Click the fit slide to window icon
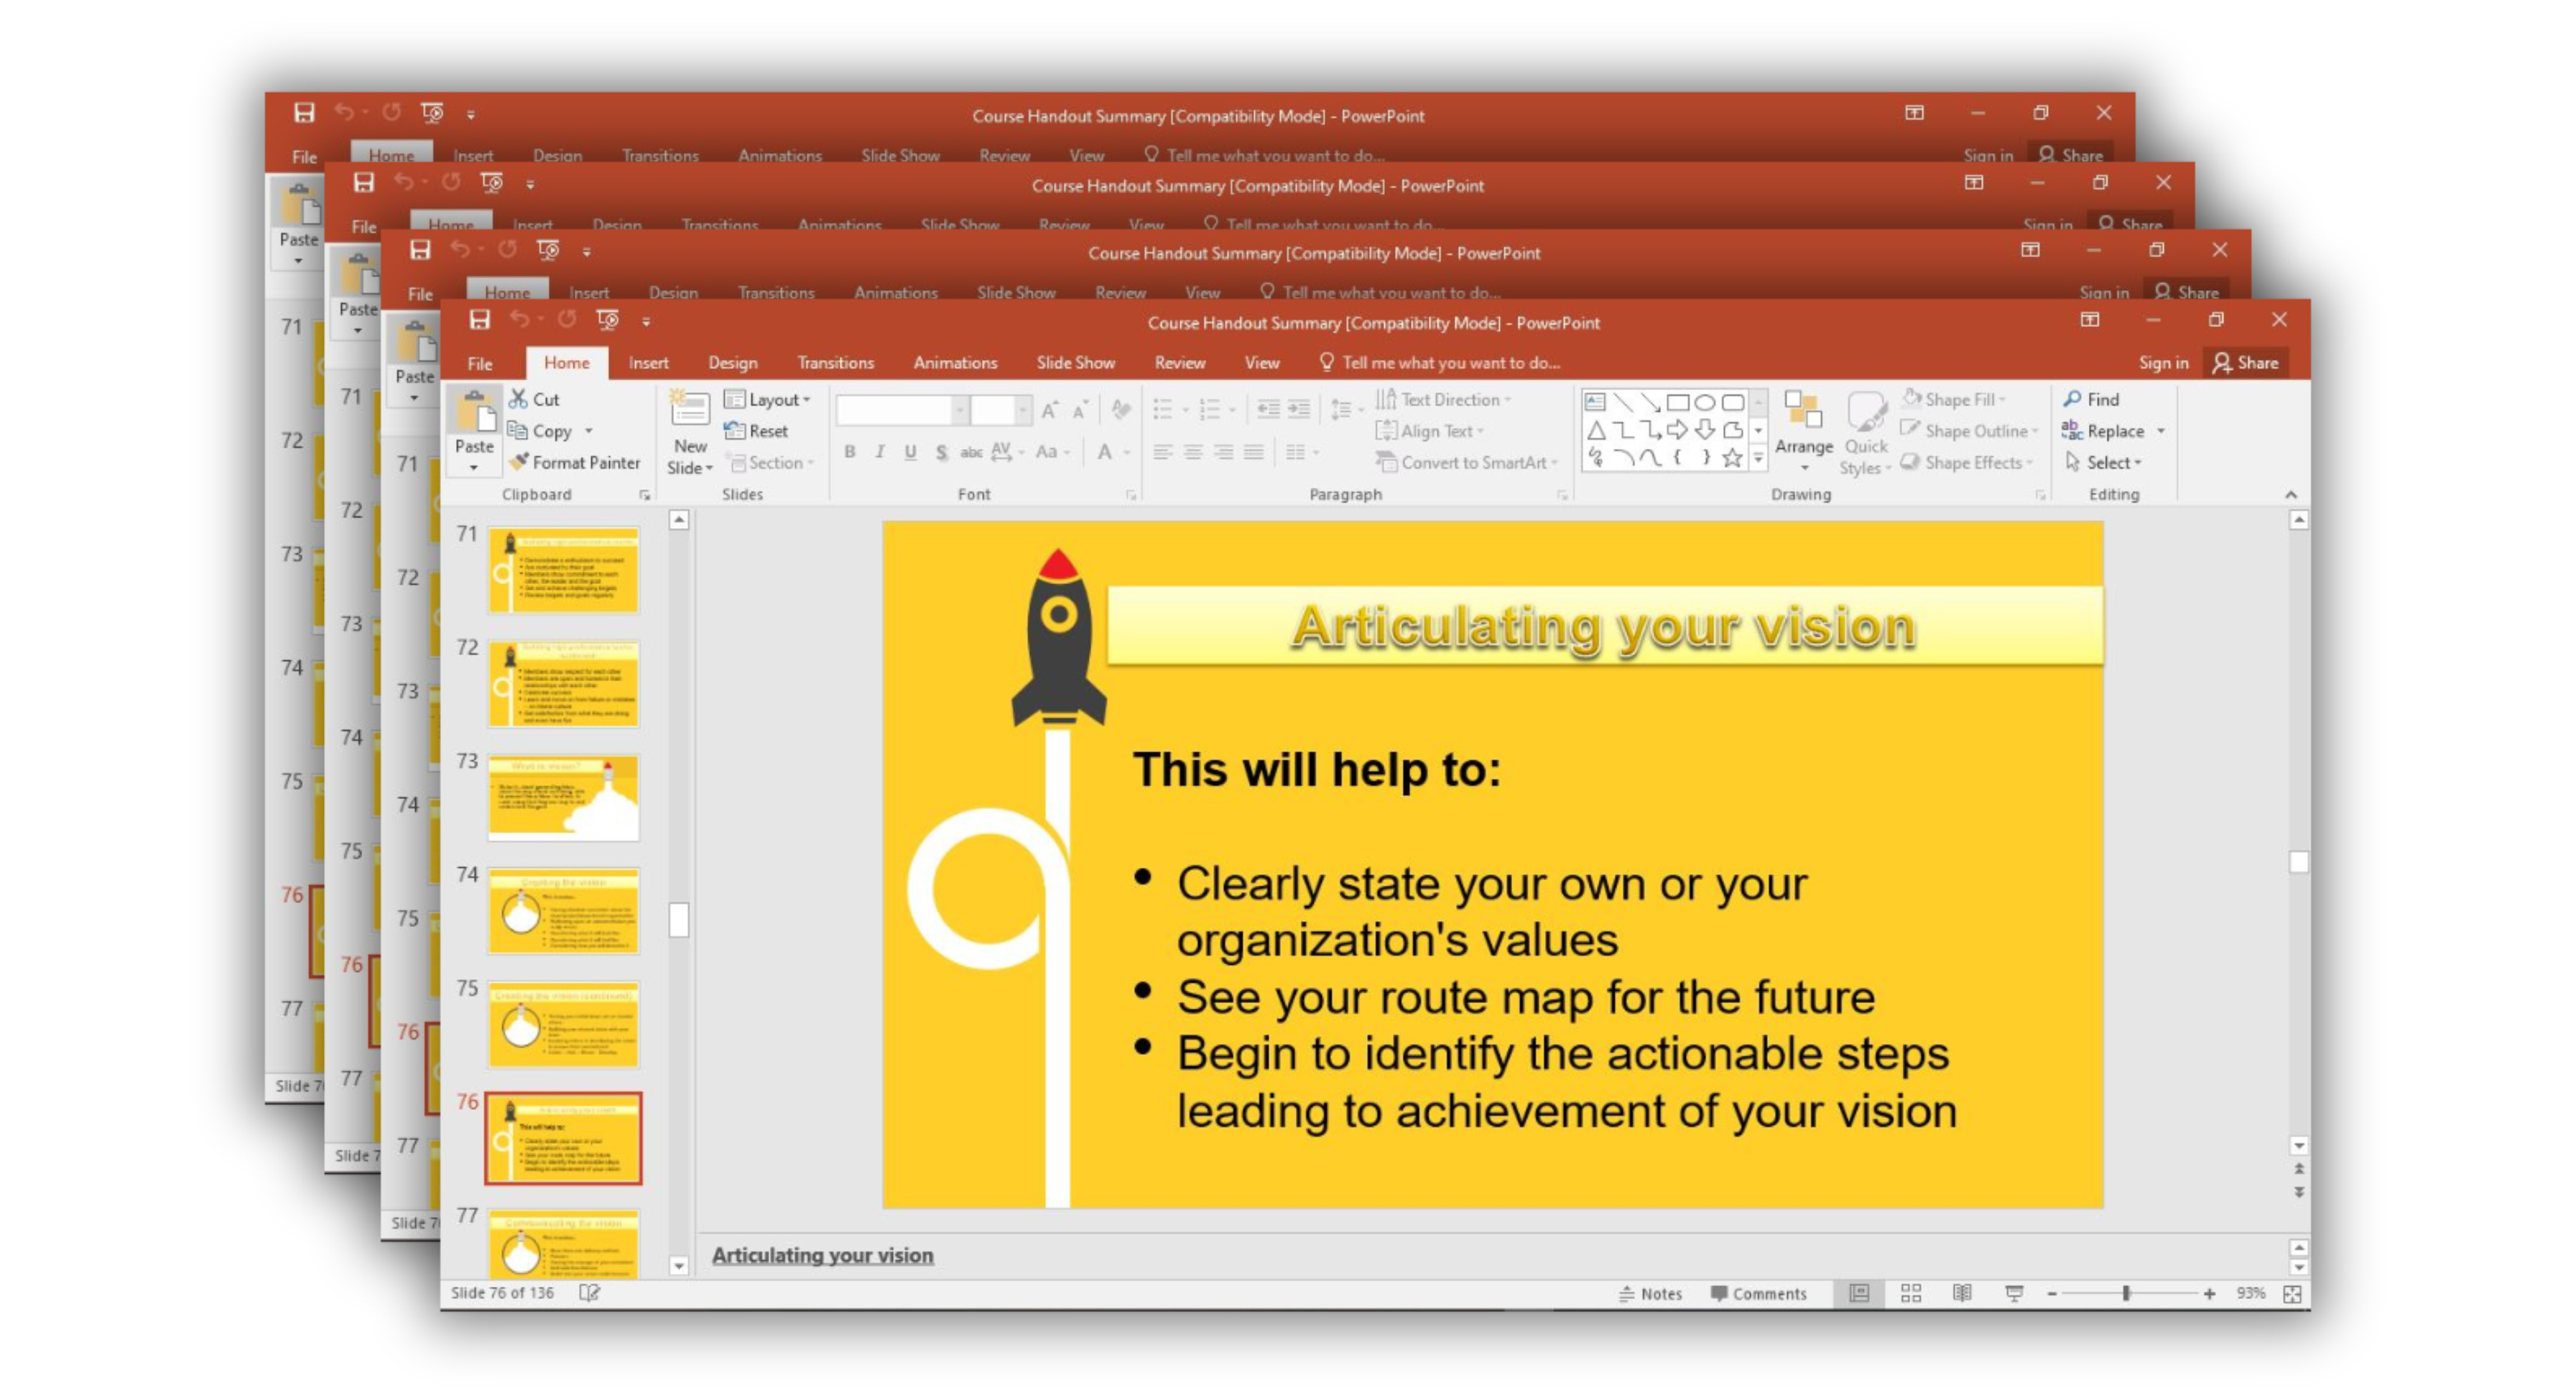 [x=2292, y=1294]
